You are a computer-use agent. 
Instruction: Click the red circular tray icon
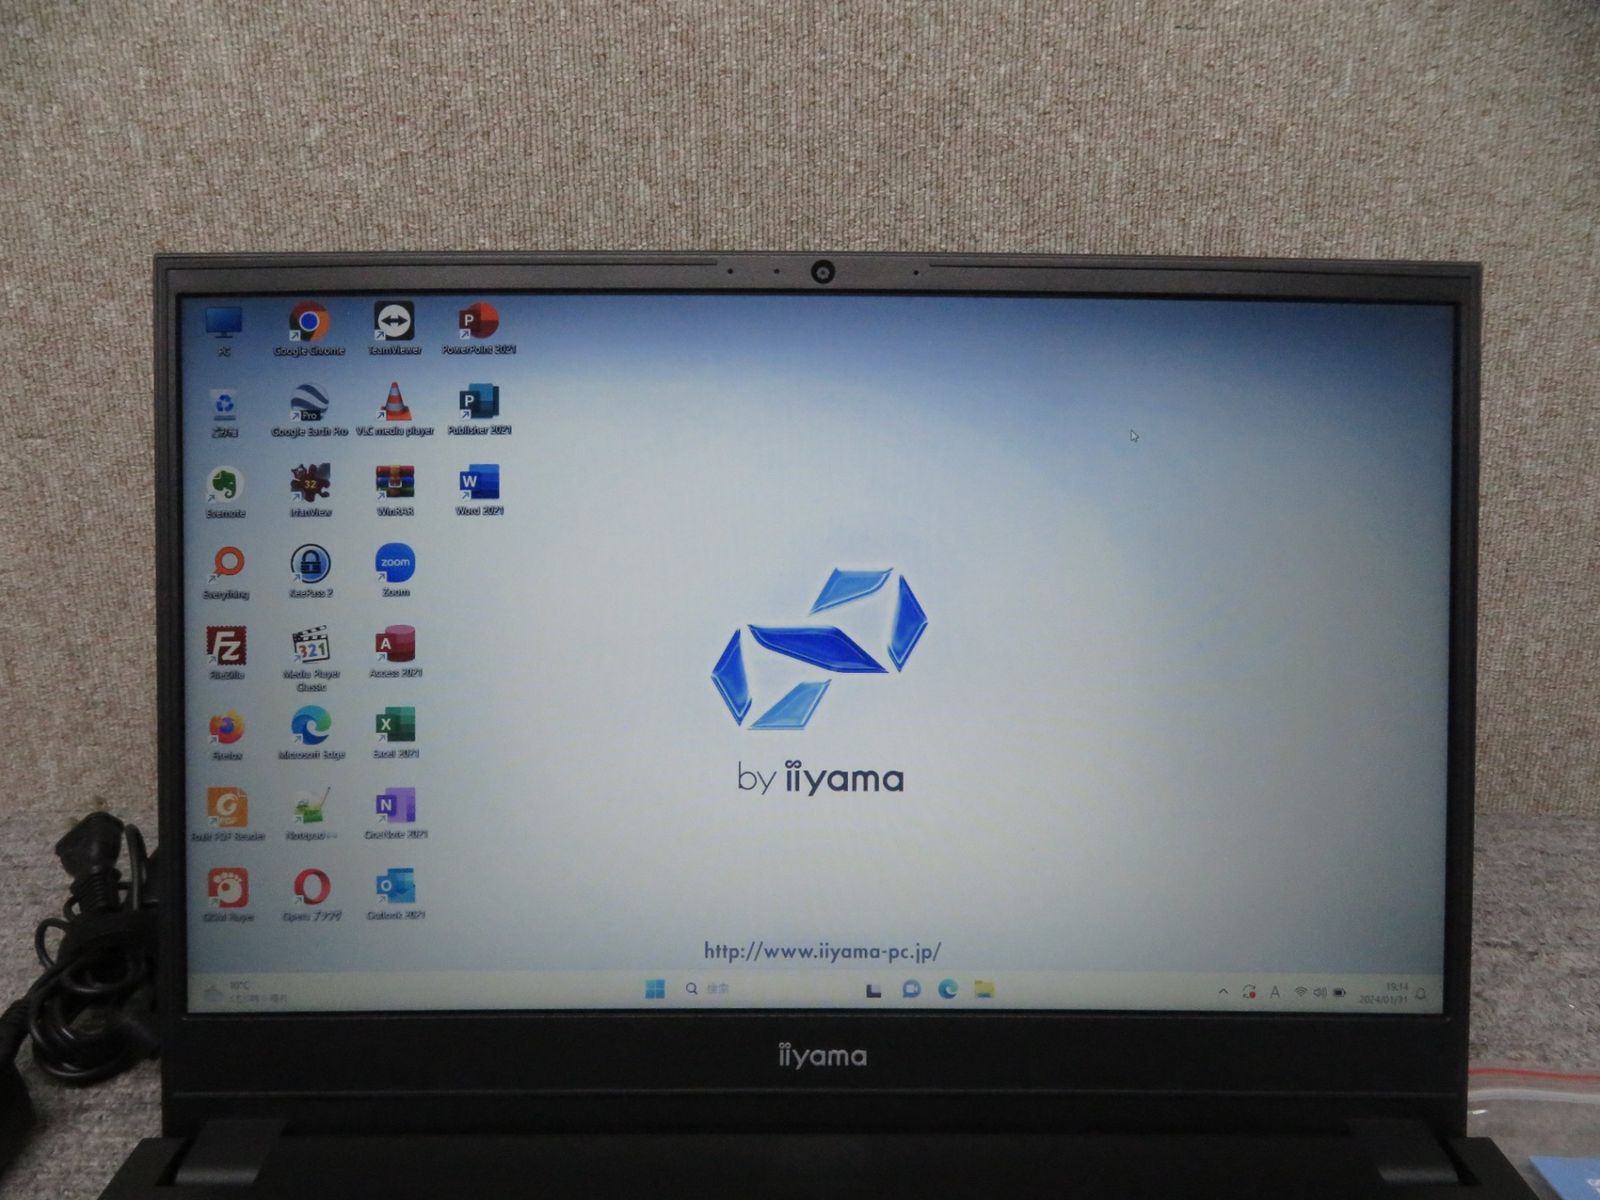(x=1249, y=992)
